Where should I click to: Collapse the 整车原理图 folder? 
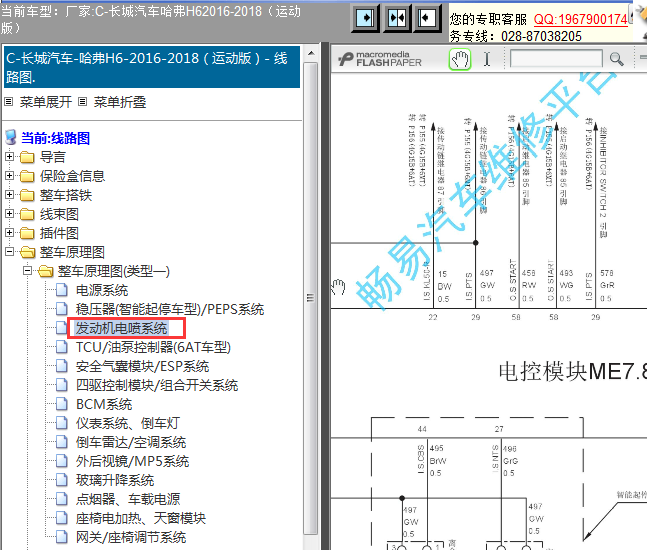tap(9, 252)
